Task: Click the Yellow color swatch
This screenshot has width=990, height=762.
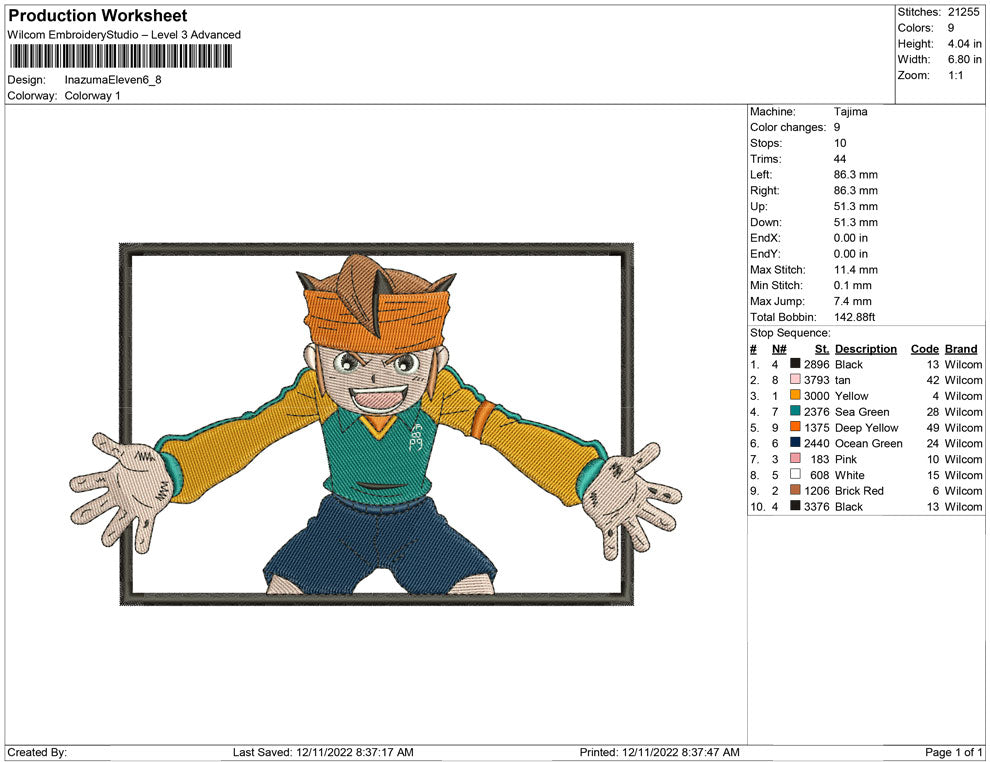Action: click(795, 395)
